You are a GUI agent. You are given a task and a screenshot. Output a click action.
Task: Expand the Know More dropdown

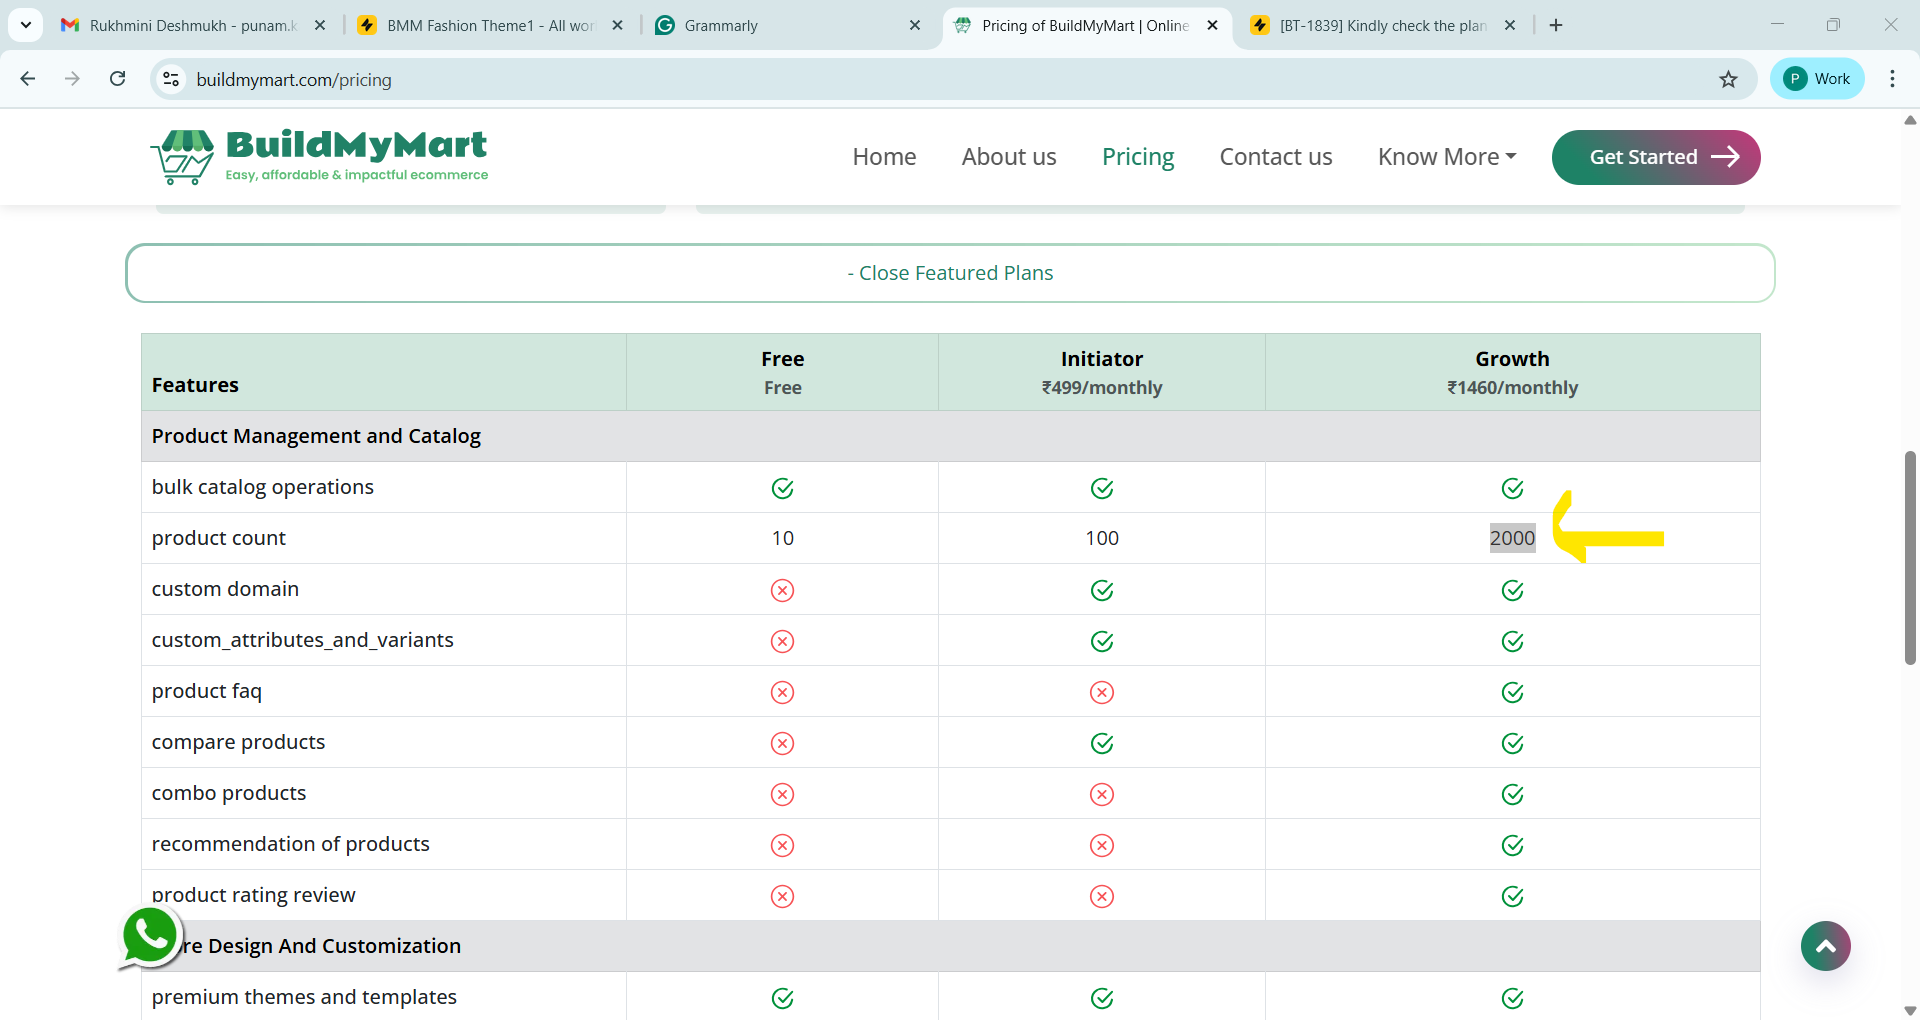[1447, 157]
